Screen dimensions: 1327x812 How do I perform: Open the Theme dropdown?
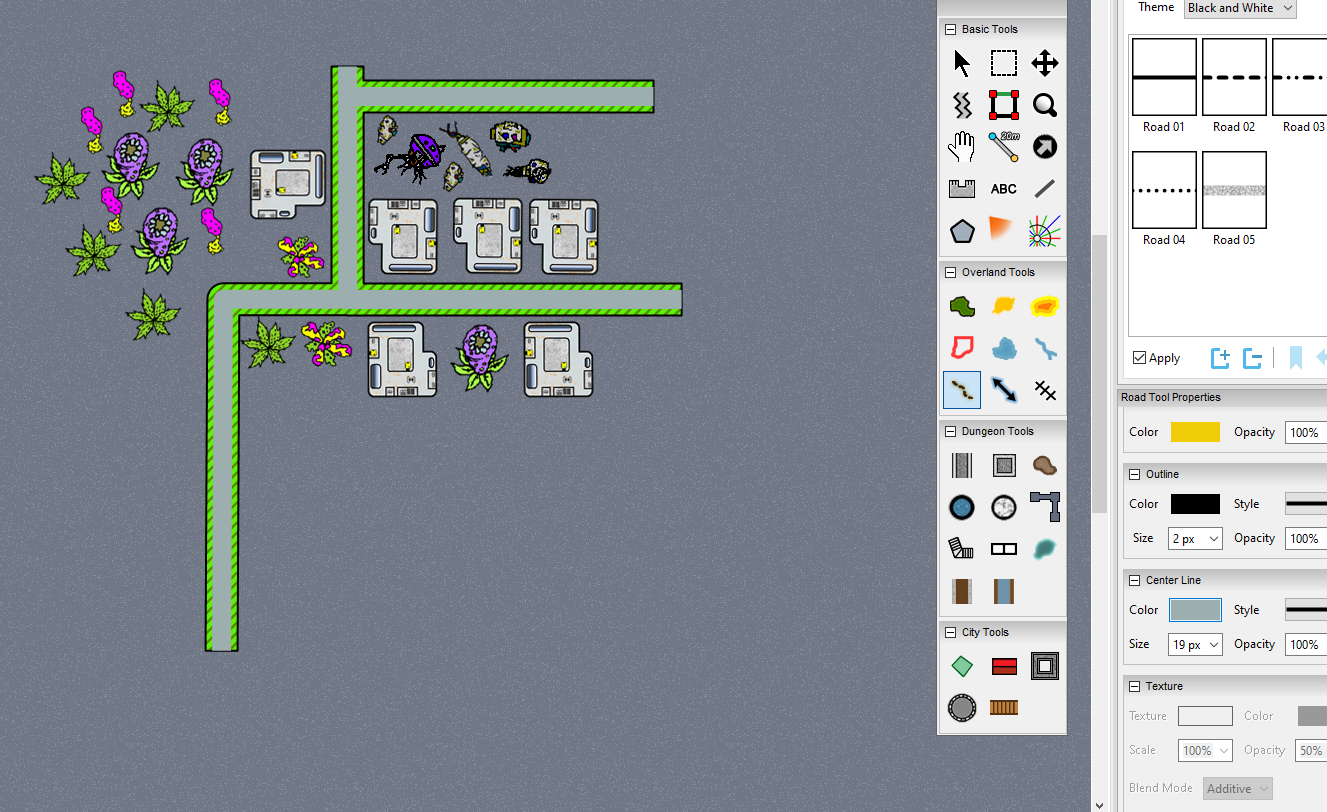(1239, 8)
